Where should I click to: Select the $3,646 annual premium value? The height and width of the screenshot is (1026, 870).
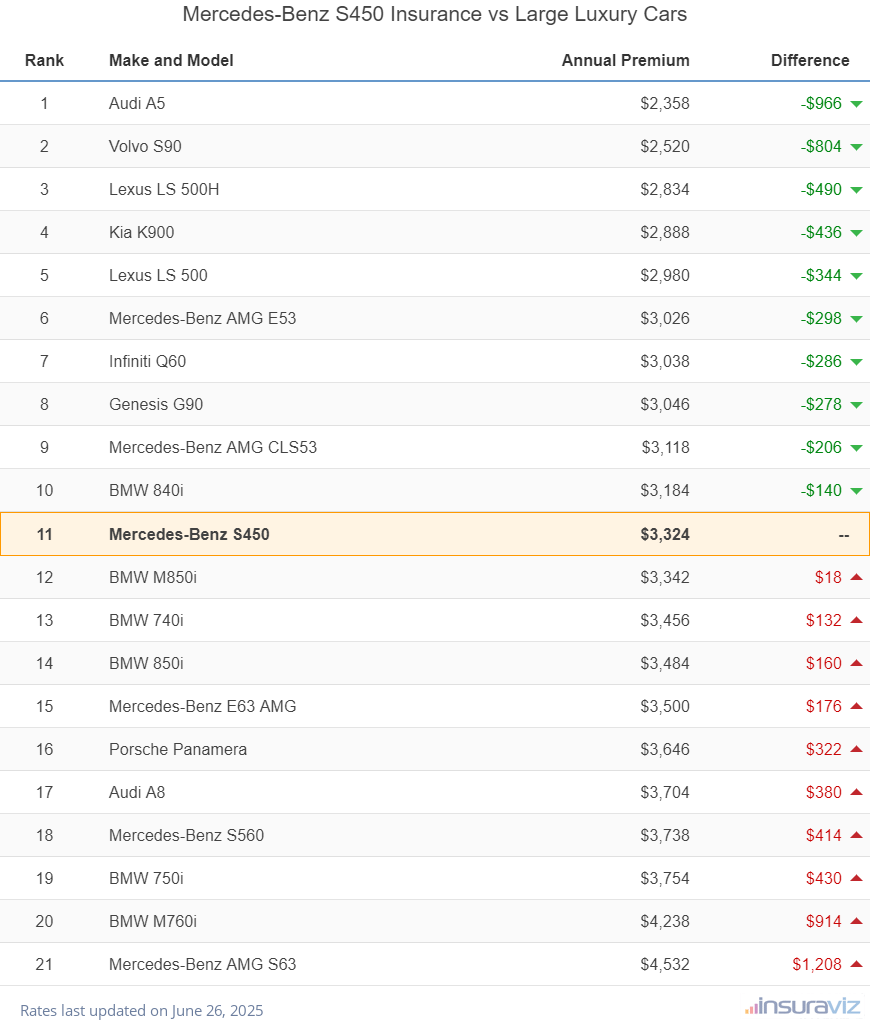pyautogui.click(x=665, y=750)
